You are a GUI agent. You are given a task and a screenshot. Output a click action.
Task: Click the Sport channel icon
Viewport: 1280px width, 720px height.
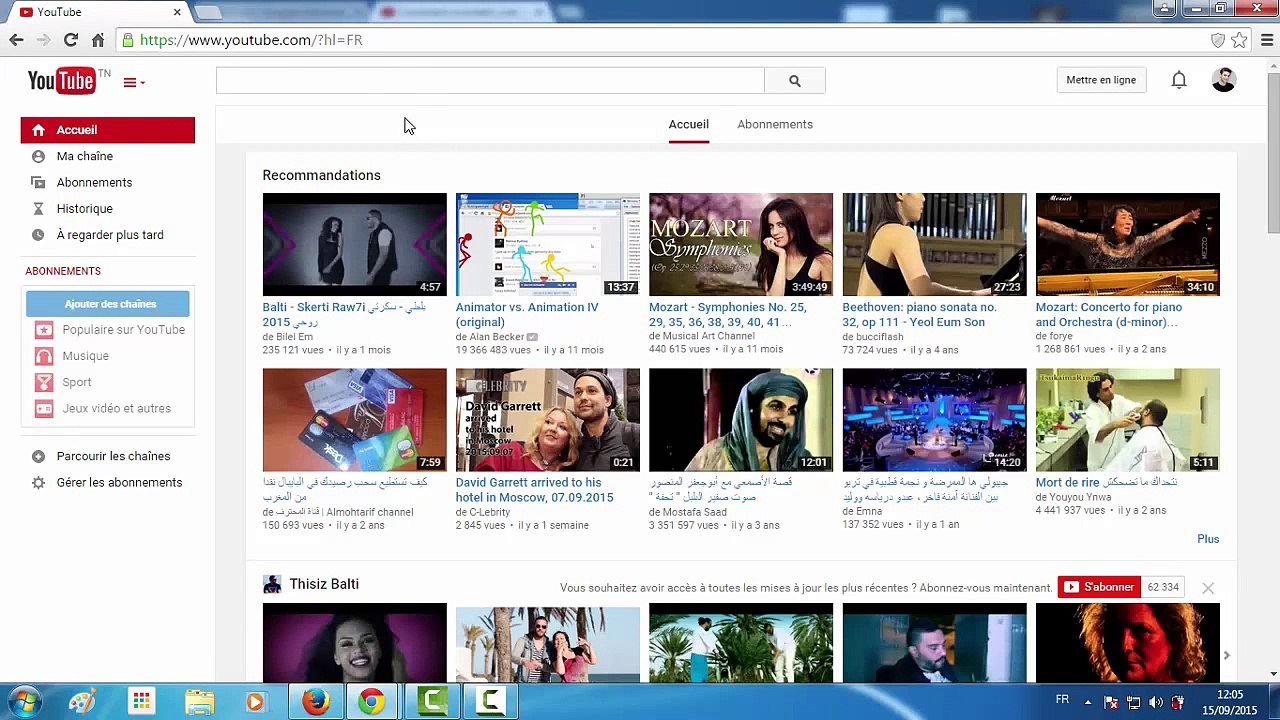coord(43,382)
